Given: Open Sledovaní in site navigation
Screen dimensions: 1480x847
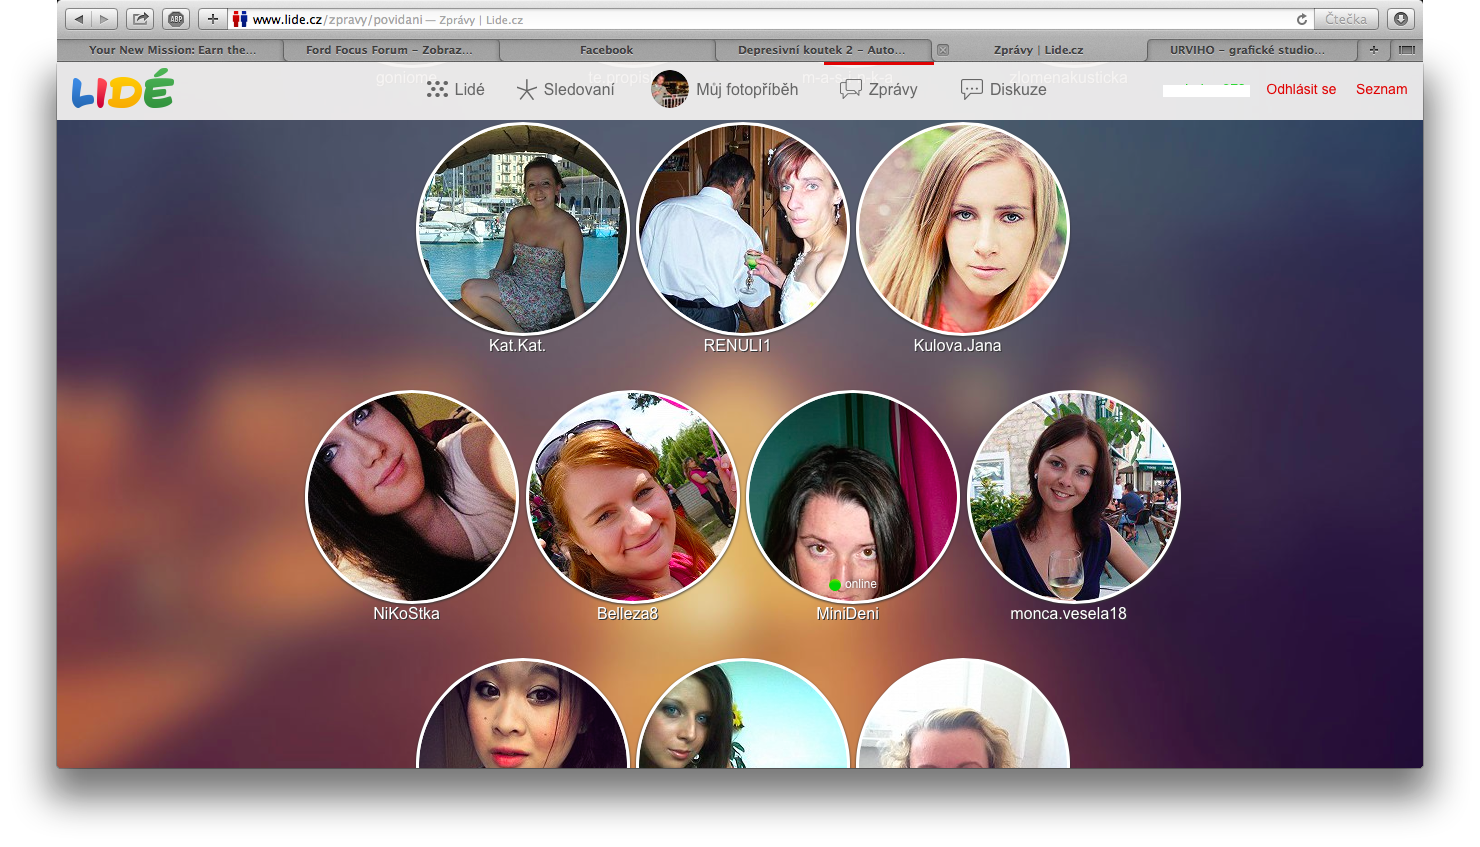Looking at the screenshot, I should (565, 89).
